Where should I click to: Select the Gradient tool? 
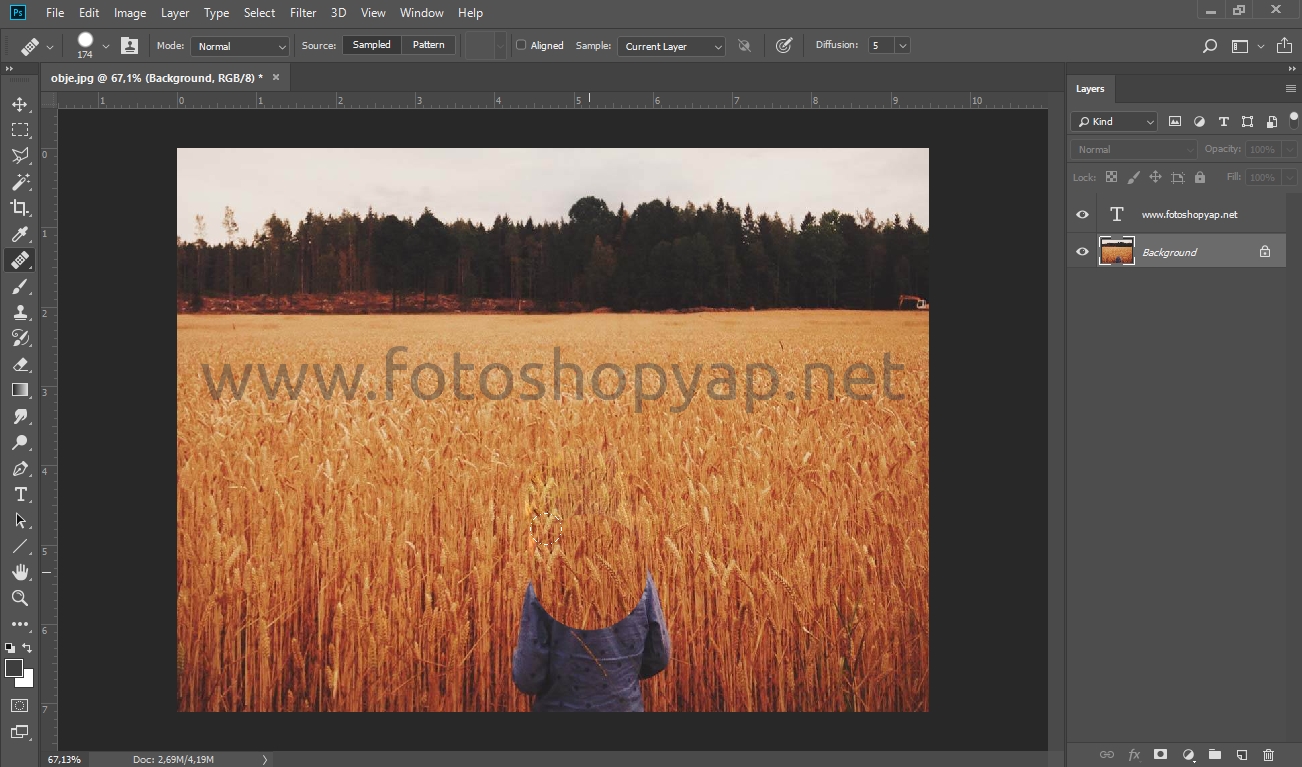tap(20, 390)
